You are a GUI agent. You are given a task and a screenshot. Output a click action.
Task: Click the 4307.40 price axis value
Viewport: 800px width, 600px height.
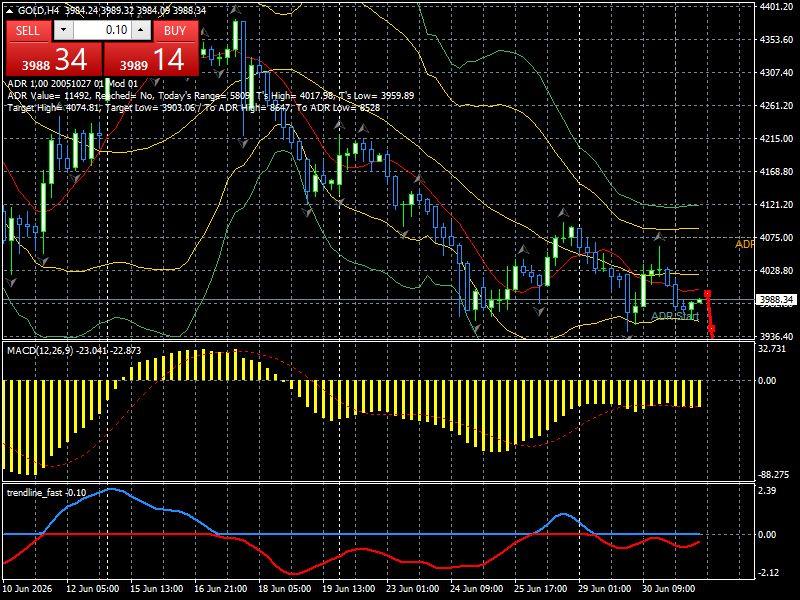click(x=776, y=72)
